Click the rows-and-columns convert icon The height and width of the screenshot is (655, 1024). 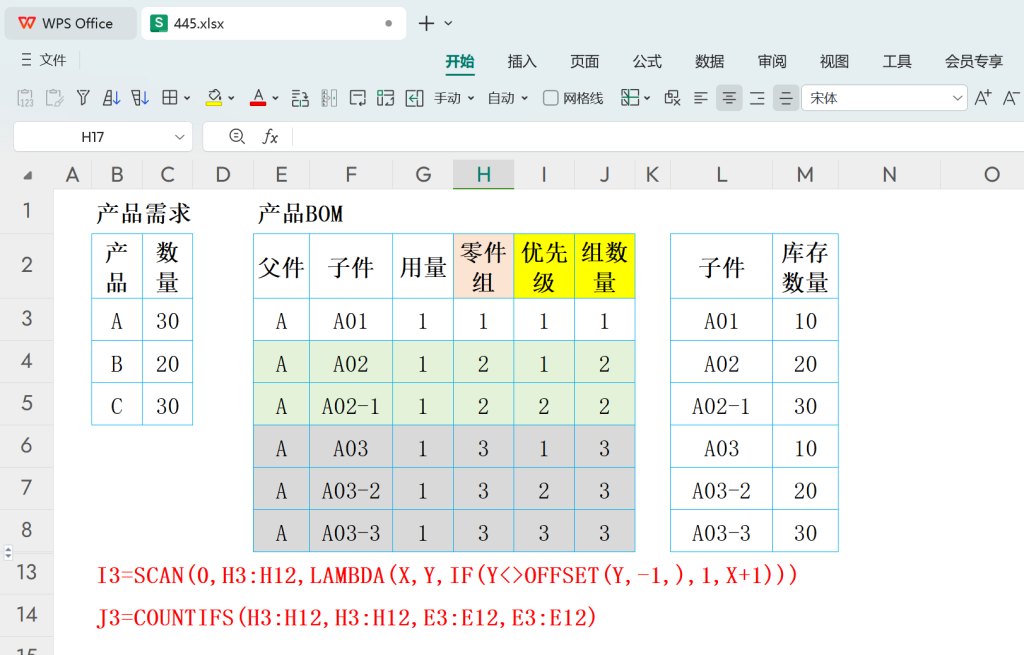[x=300, y=98]
